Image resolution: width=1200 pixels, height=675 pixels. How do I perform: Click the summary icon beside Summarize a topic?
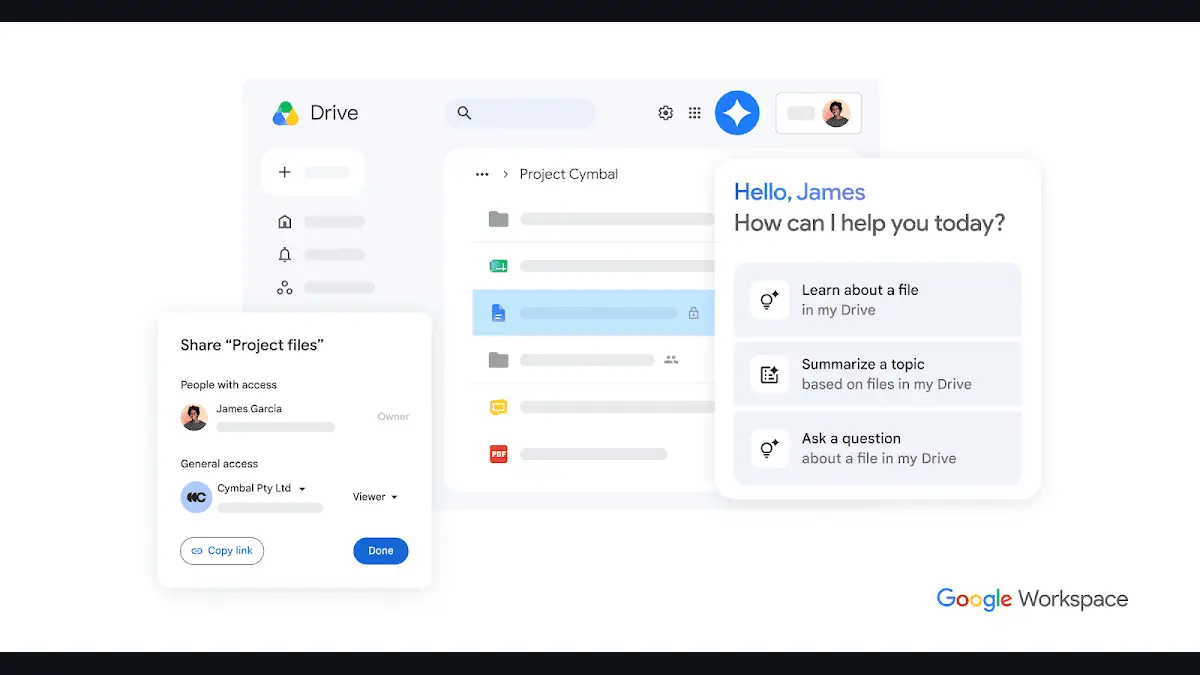point(769,375)
